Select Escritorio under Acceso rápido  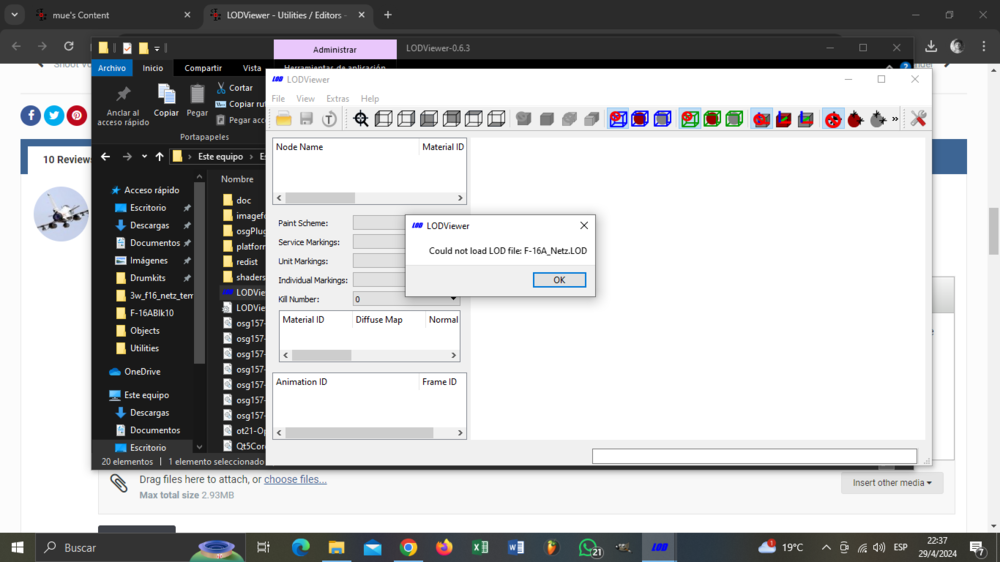coord(147,208)
